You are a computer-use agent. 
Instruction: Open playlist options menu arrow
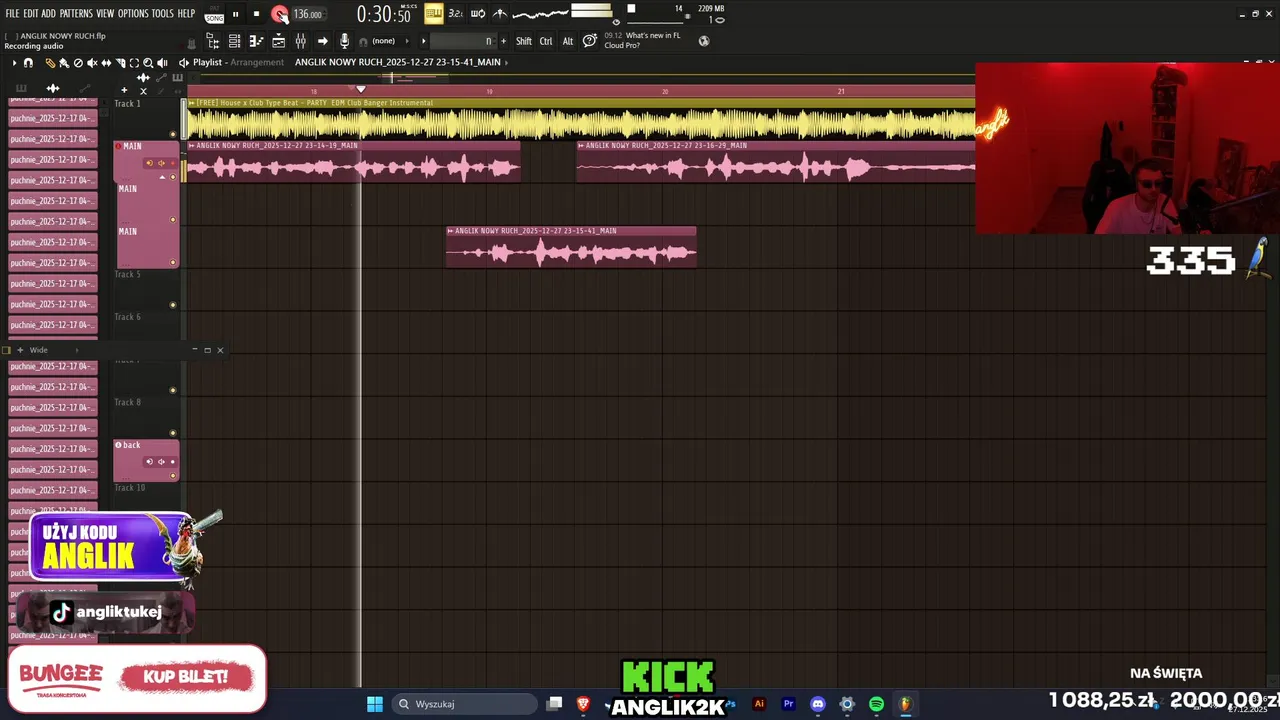tap(14, 63)
